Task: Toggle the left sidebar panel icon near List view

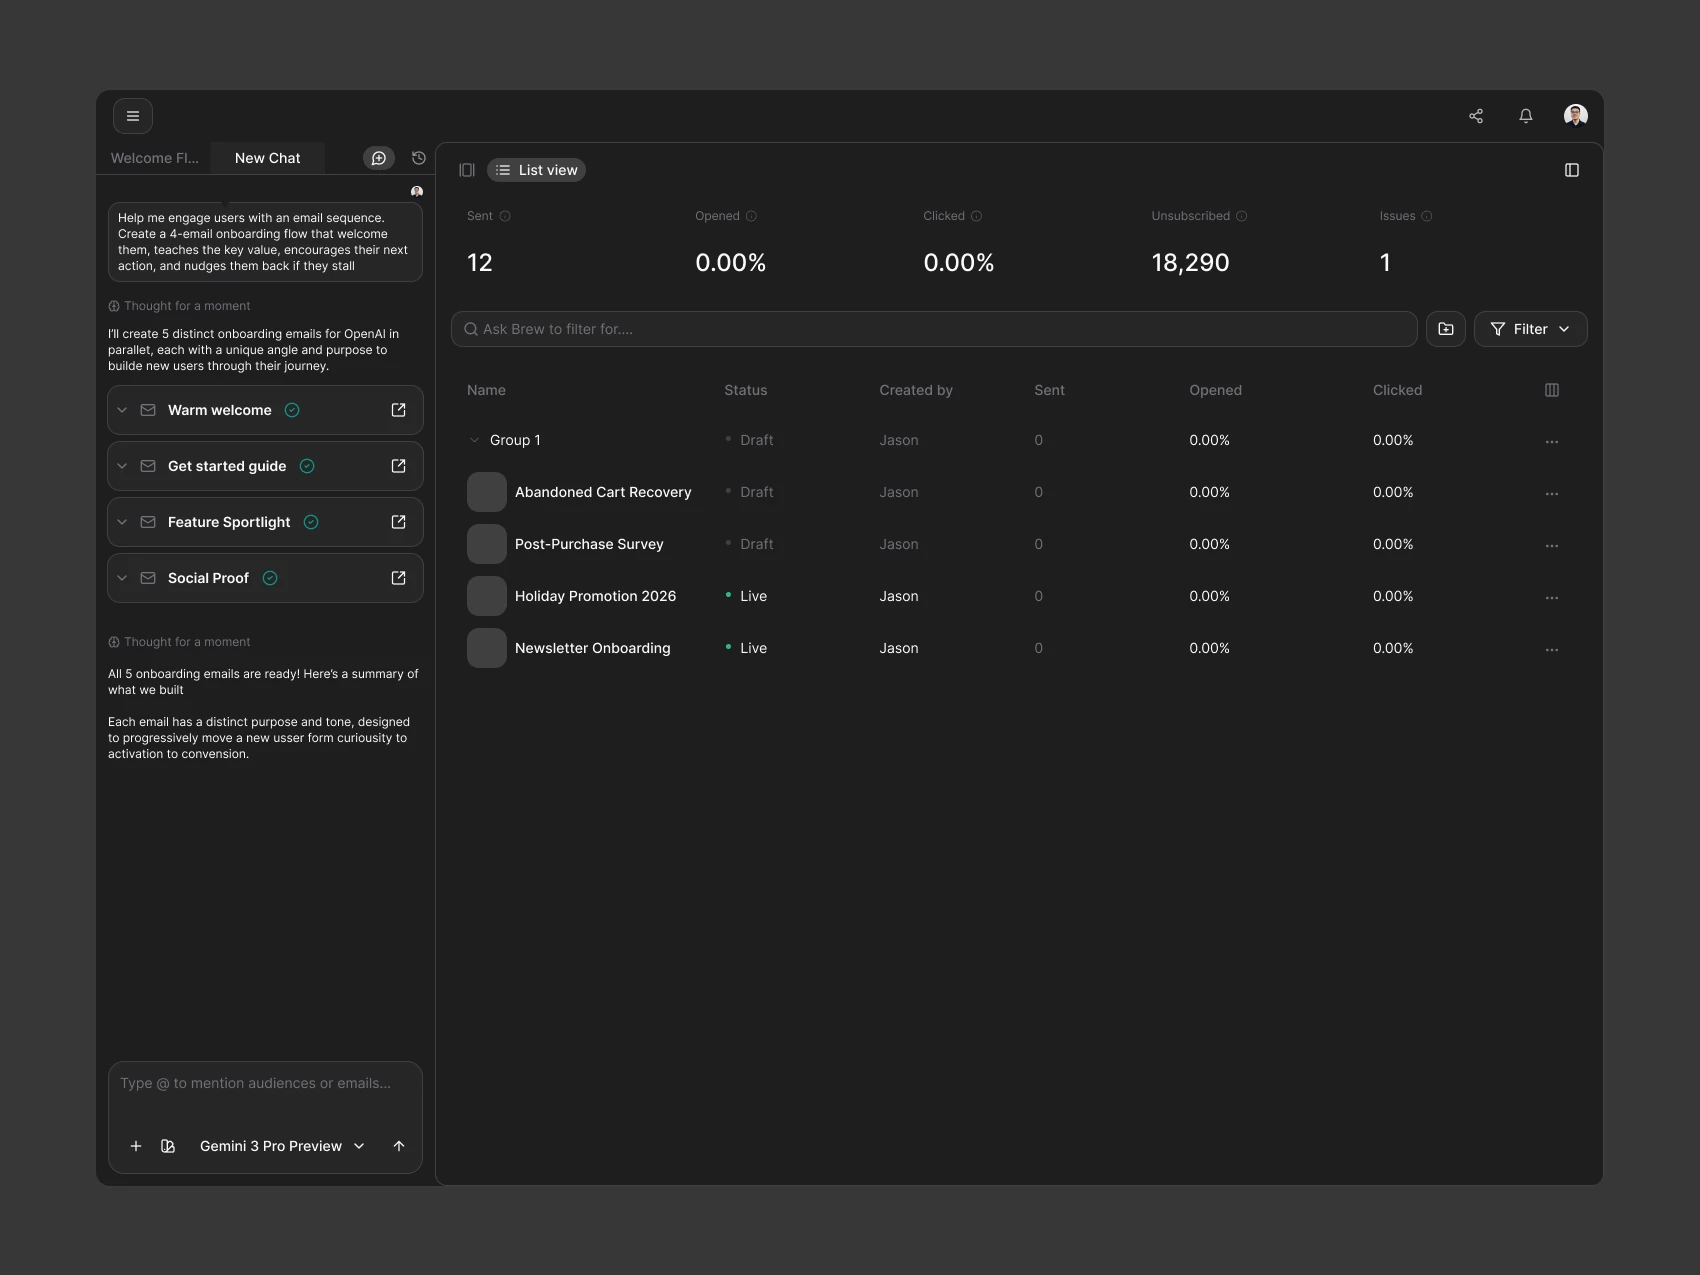Action: [x=467, y=170]
